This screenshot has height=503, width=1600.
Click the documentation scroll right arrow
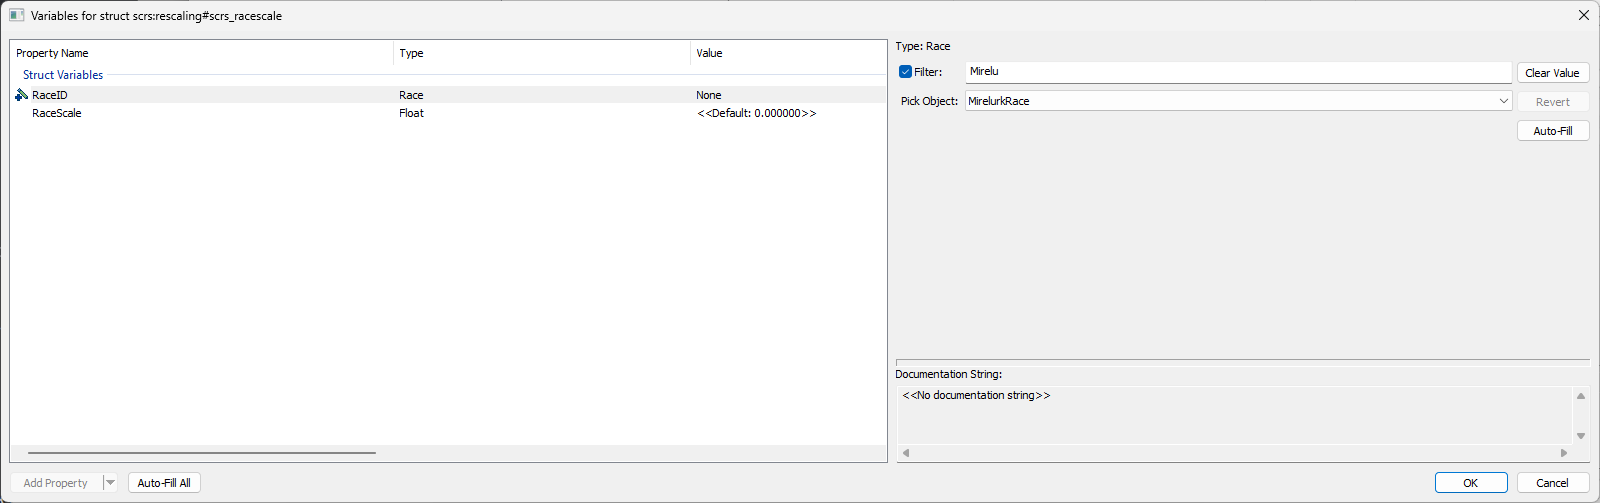click(x=1564, y=453)
